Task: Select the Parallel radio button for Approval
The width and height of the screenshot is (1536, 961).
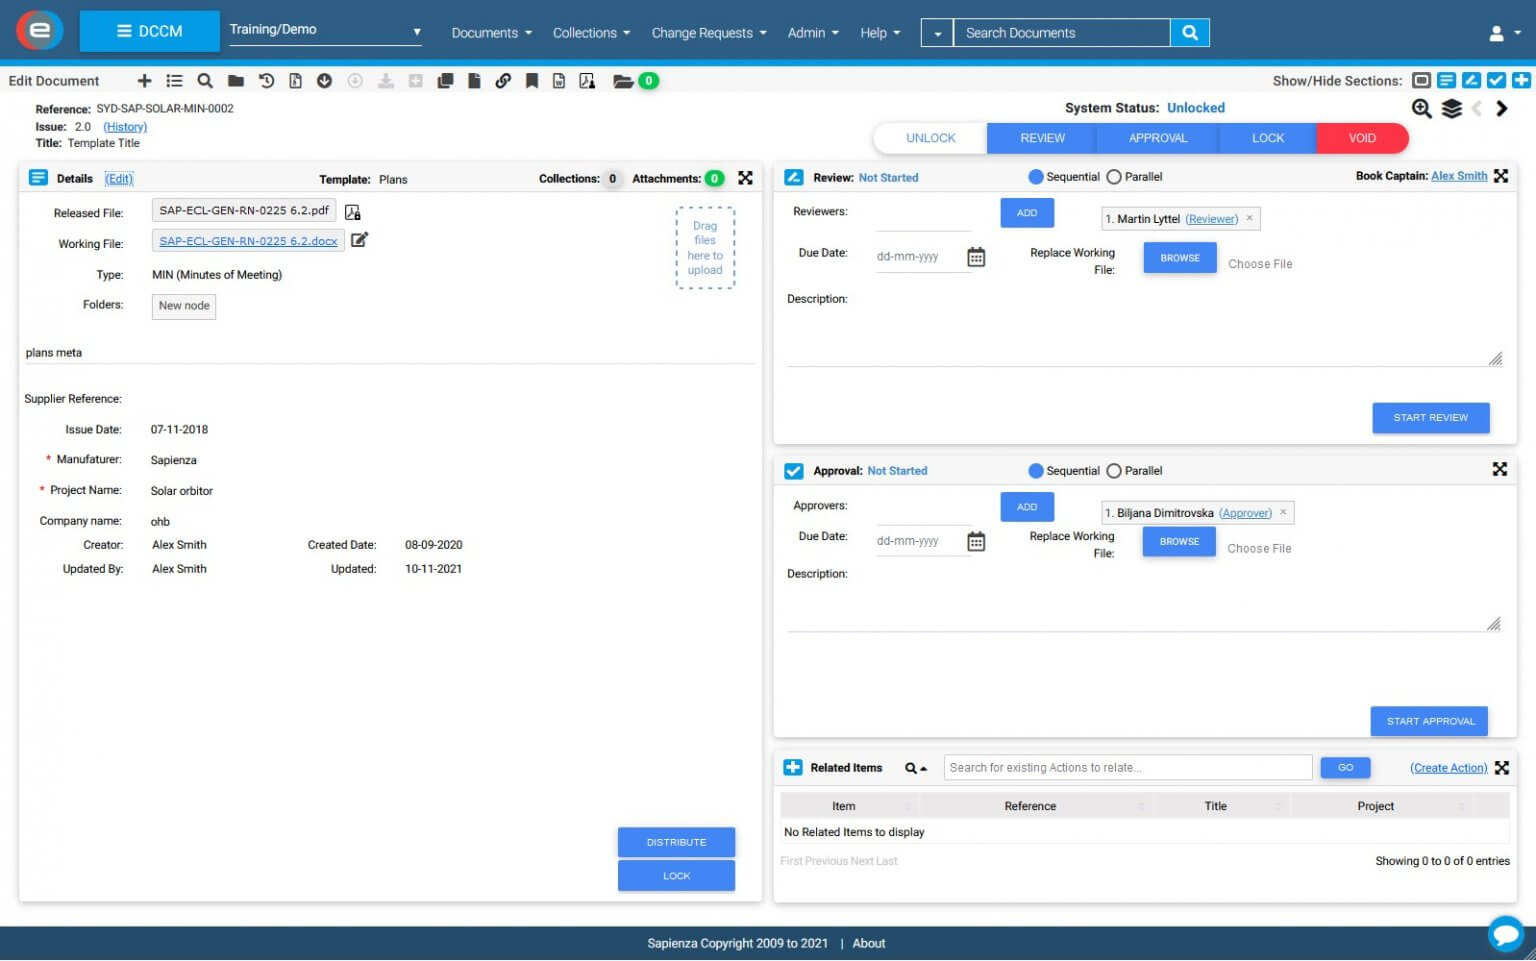Action: 1113,470
